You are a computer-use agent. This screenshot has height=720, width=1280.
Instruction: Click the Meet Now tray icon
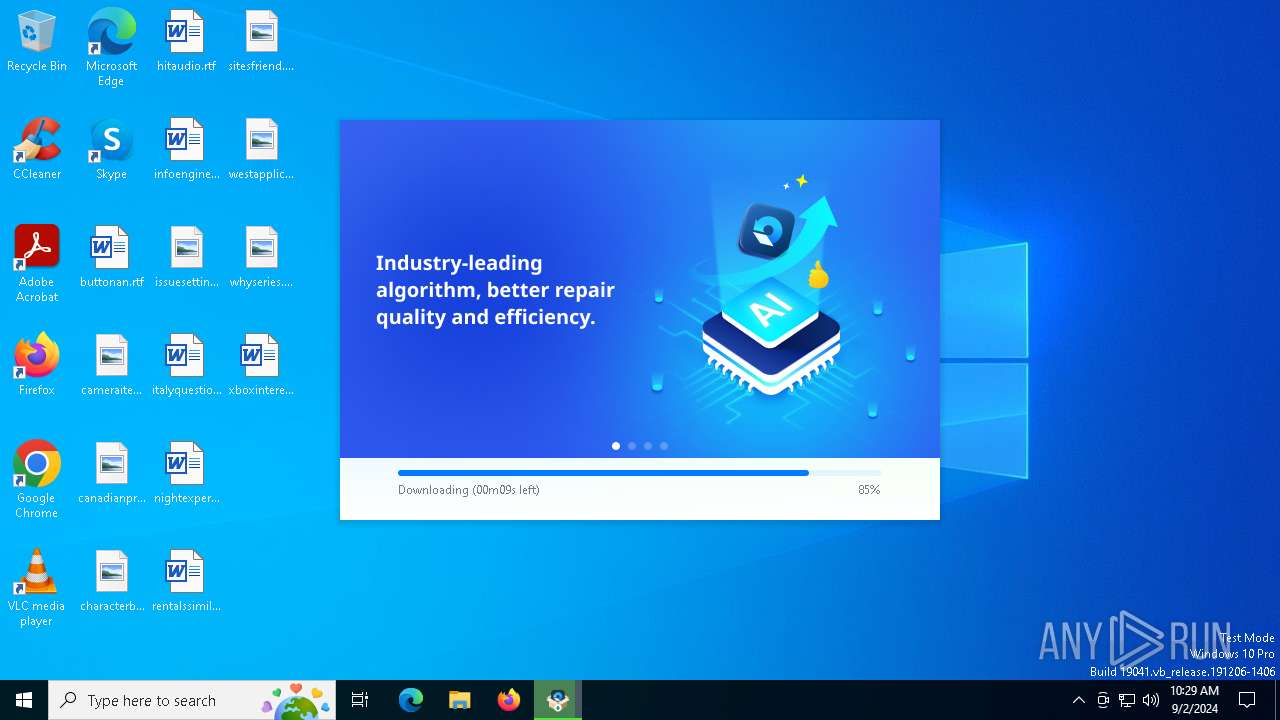coord(1103,700)
